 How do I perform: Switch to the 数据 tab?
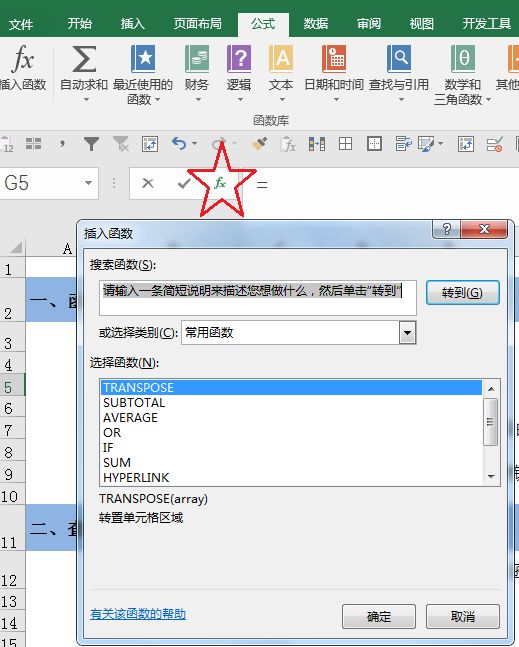[316, 24]
